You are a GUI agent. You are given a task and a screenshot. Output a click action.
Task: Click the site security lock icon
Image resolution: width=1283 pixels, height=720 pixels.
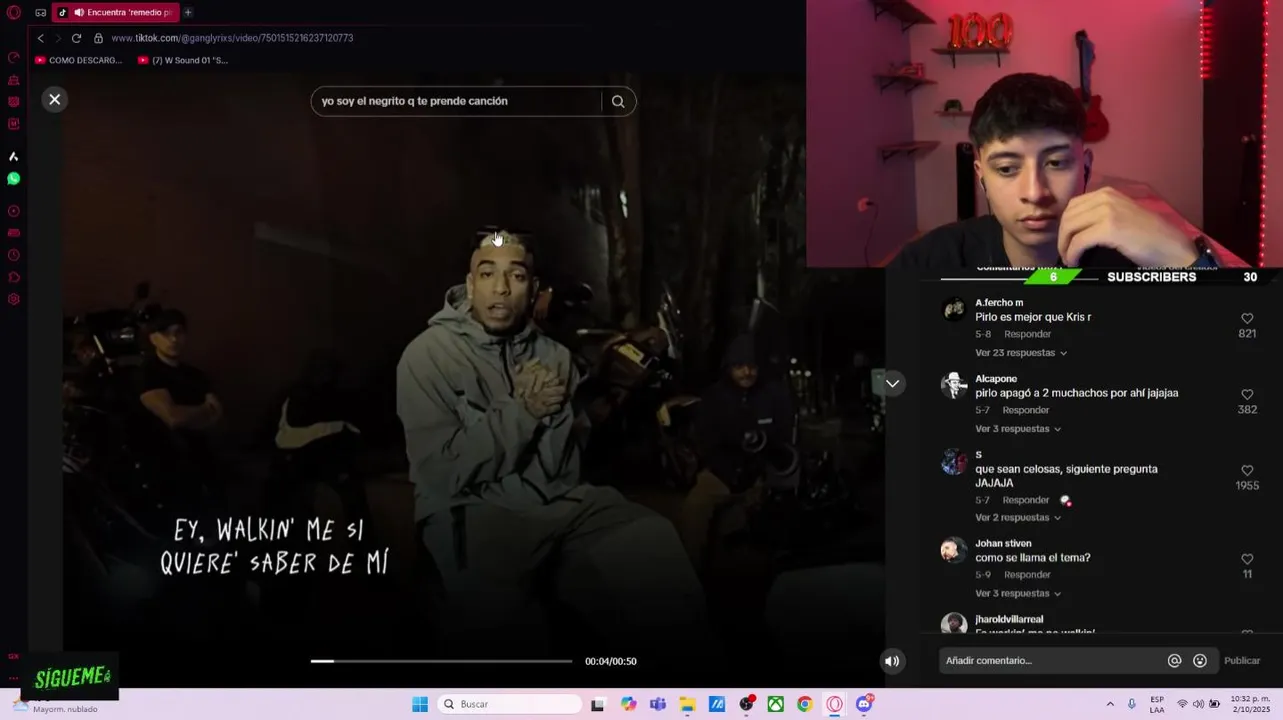pyautogui.click(x=98, y=38)
